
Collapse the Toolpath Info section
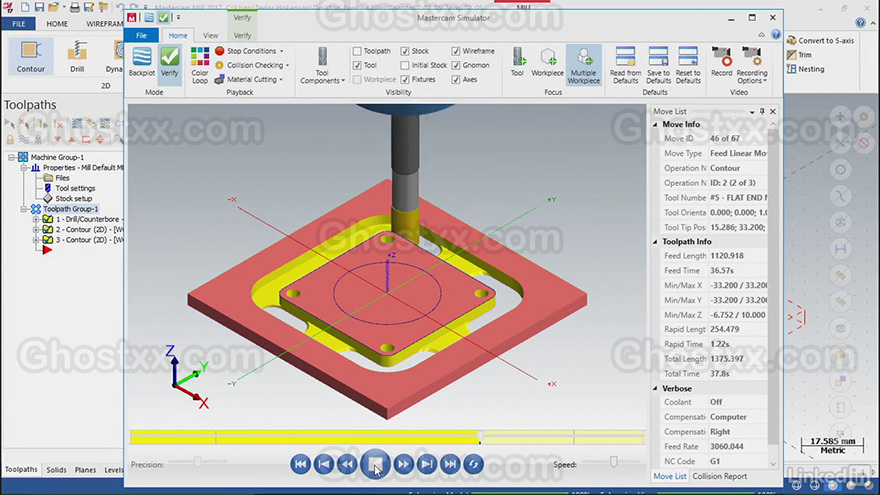(x=655, y=242)
